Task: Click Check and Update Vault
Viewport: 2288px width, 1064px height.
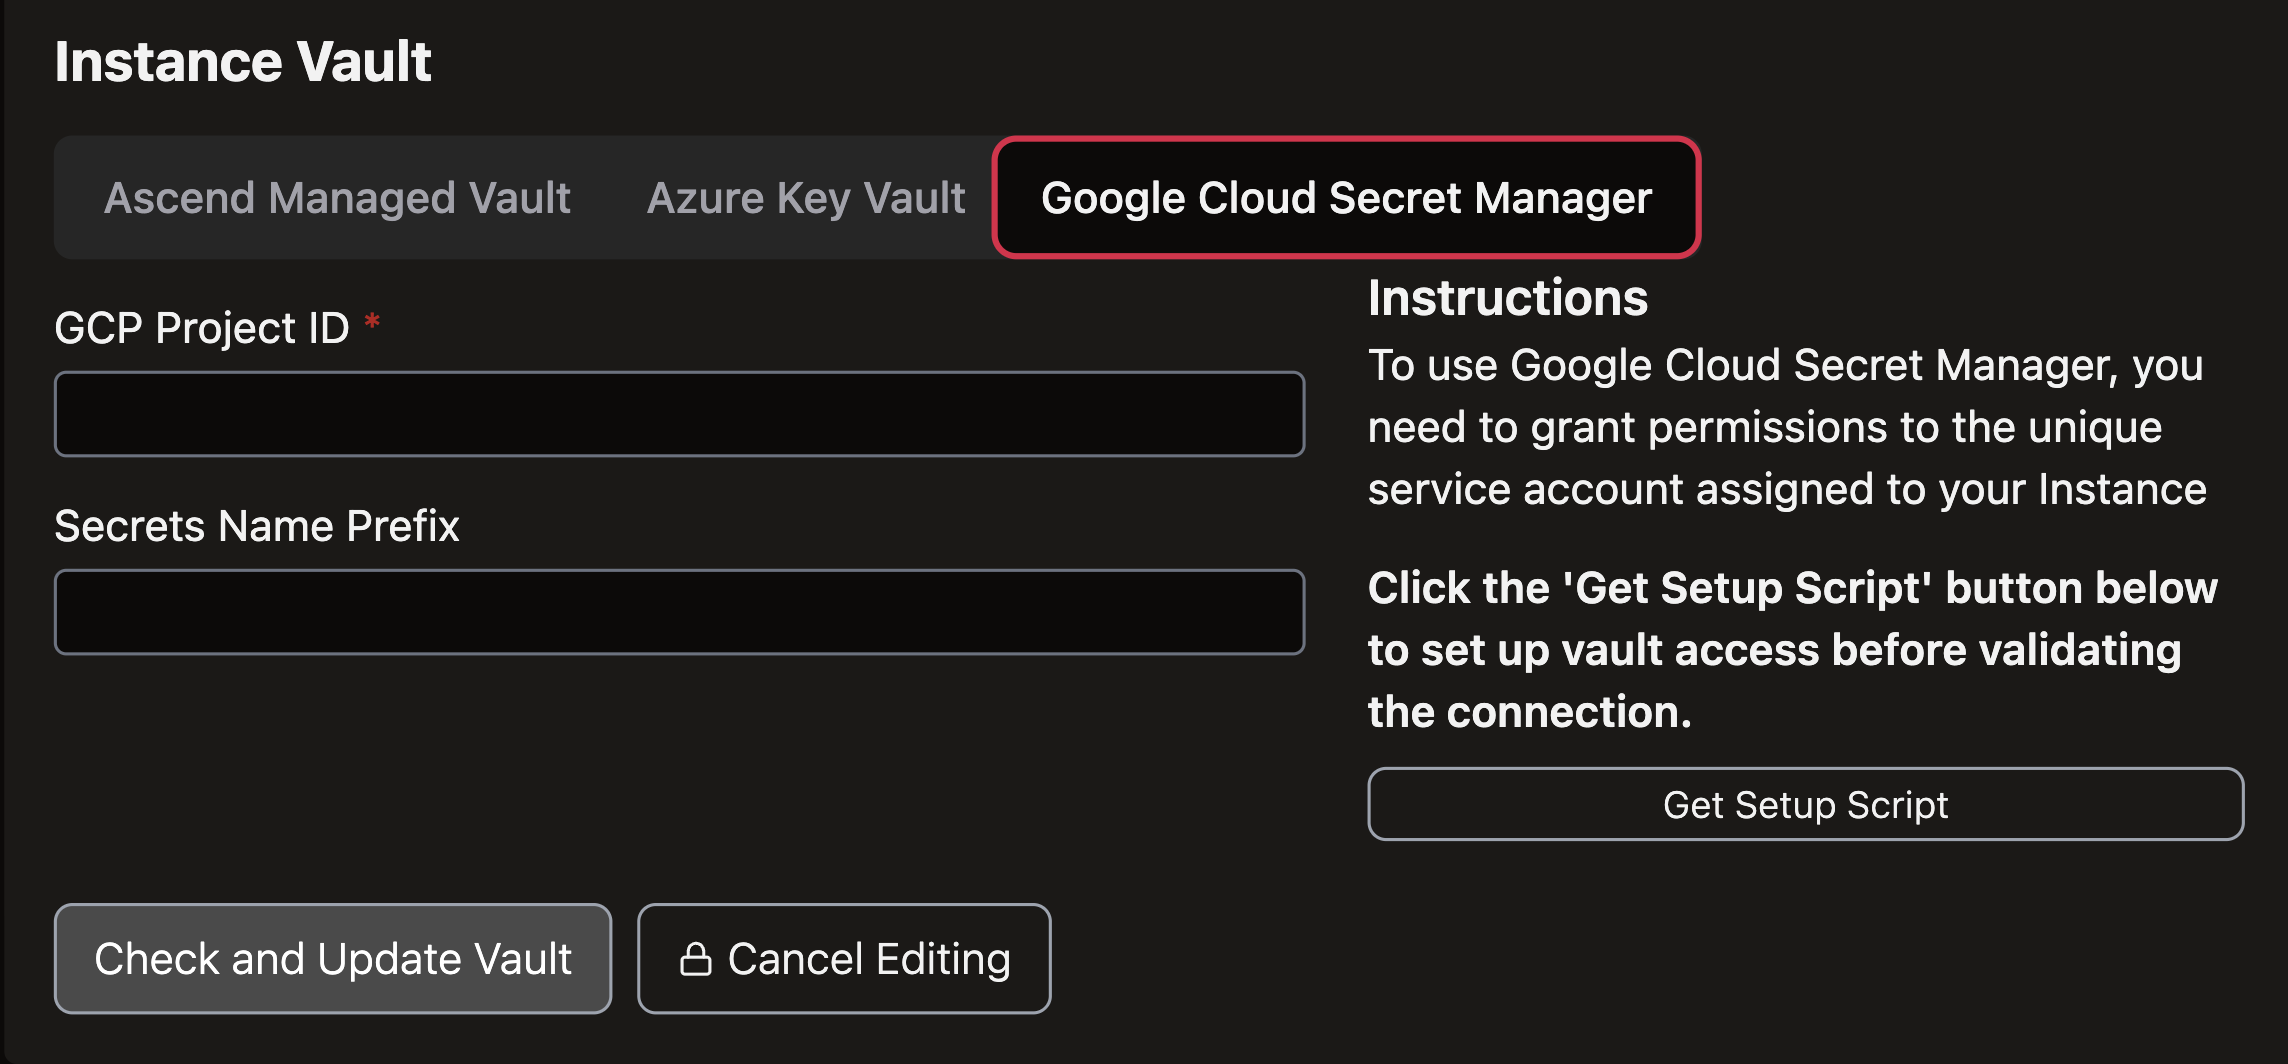Action: [x=333, y=959]
